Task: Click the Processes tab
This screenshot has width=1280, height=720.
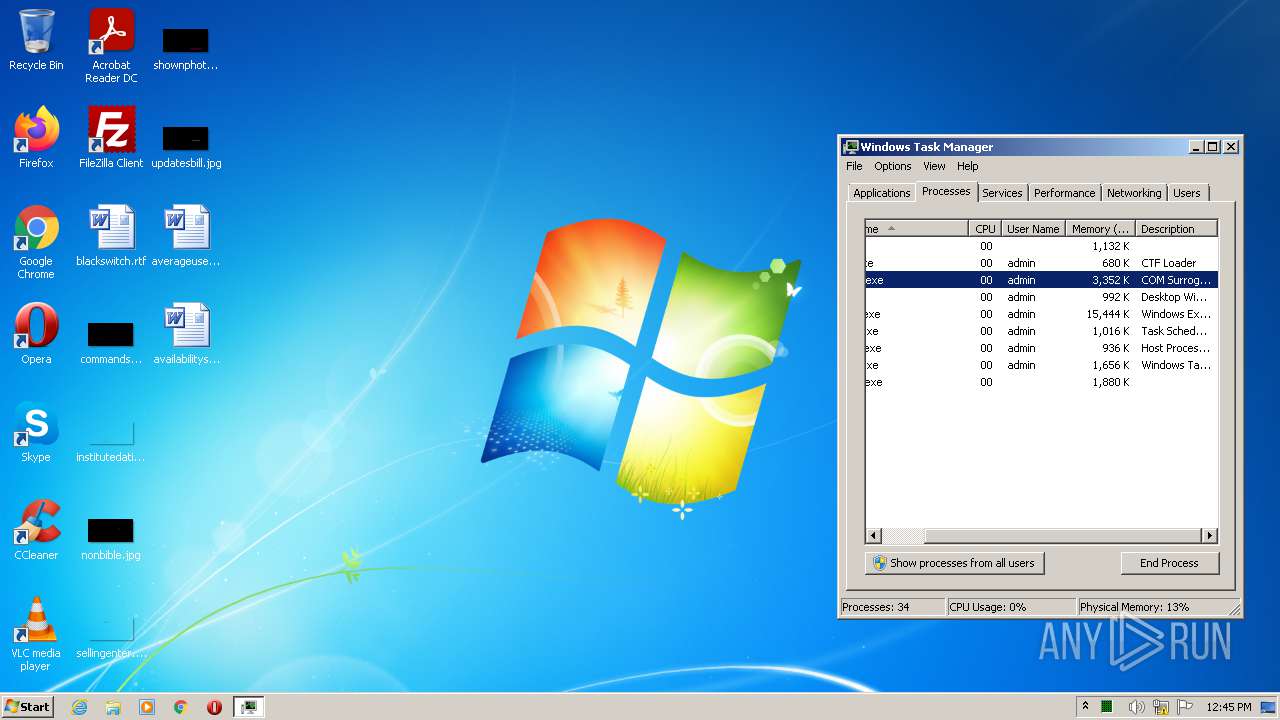Action: coord(946,191)
